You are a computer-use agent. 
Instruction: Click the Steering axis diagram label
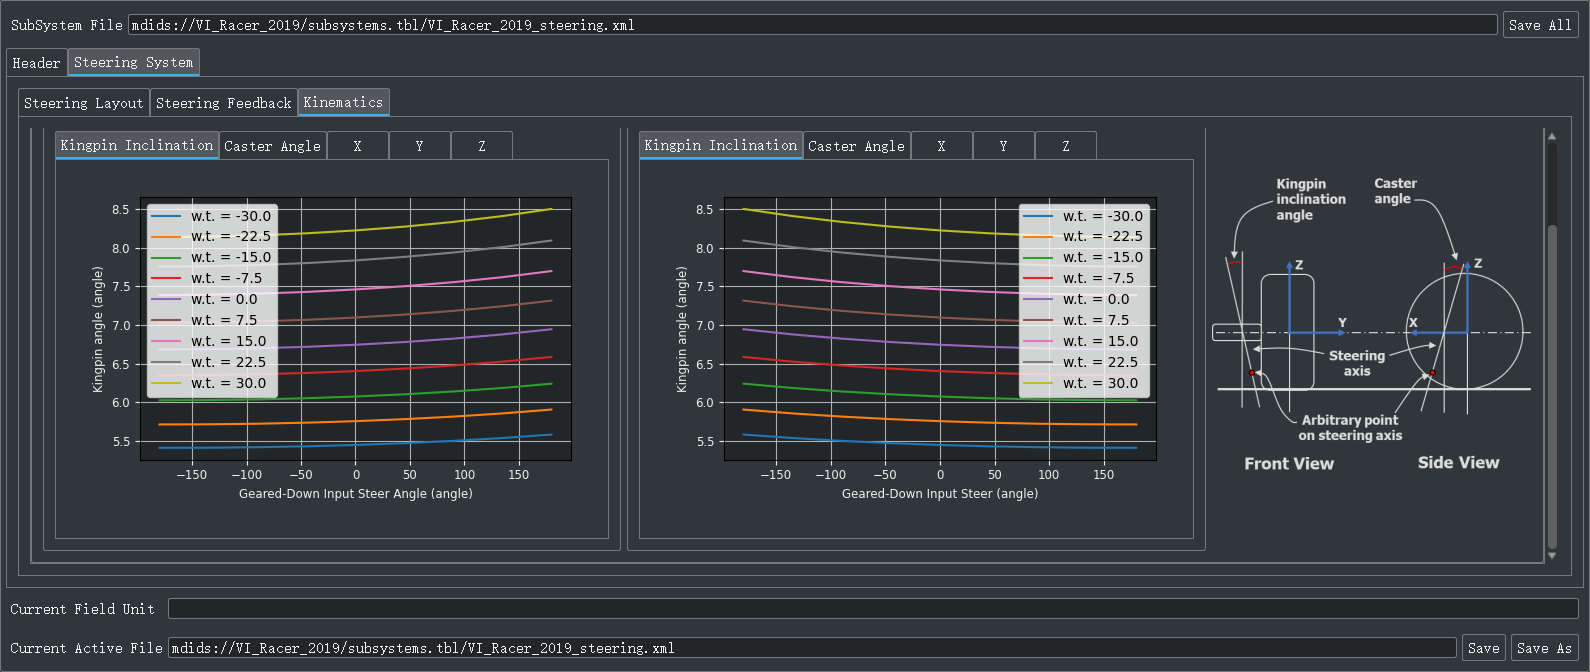1357,363
